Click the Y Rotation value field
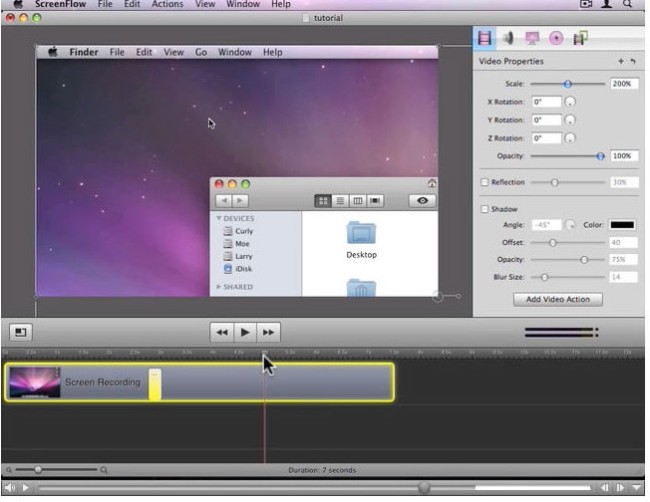 click(x=546, y=120)
